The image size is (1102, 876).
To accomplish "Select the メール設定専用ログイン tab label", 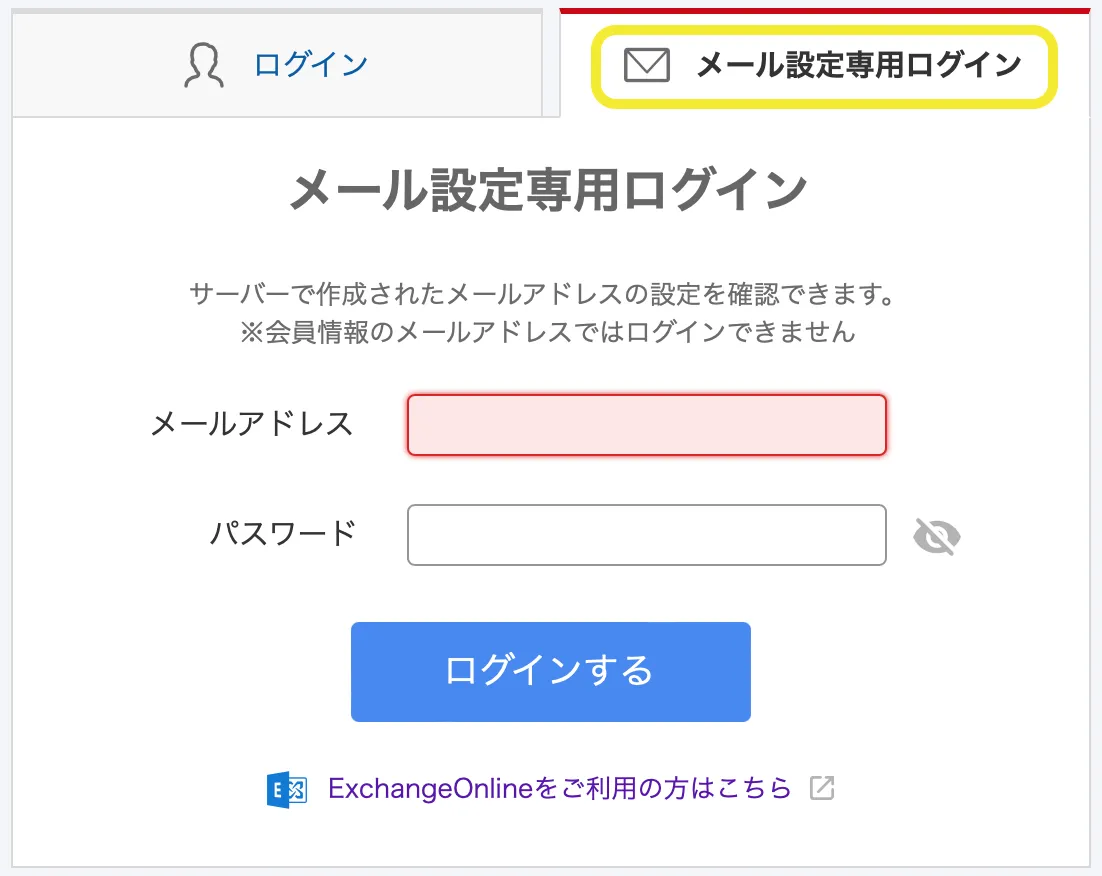I will 858,66.
